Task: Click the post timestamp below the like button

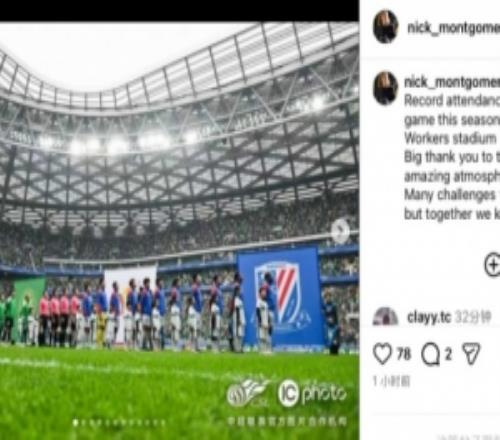Action: (x=391, y=381)
